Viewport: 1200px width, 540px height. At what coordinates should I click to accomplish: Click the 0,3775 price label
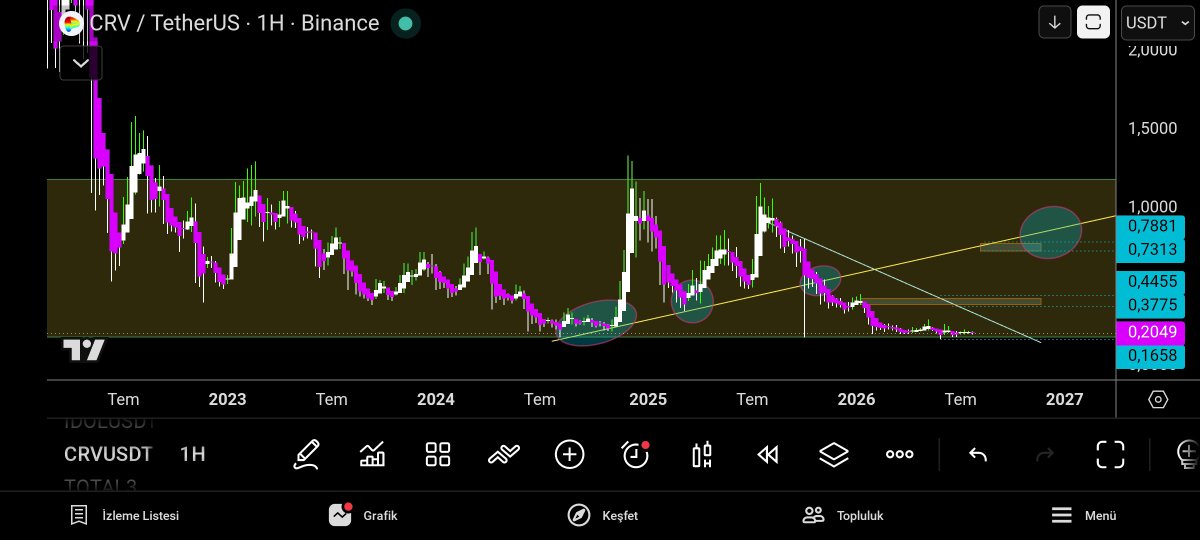[x=1151, y=304]
